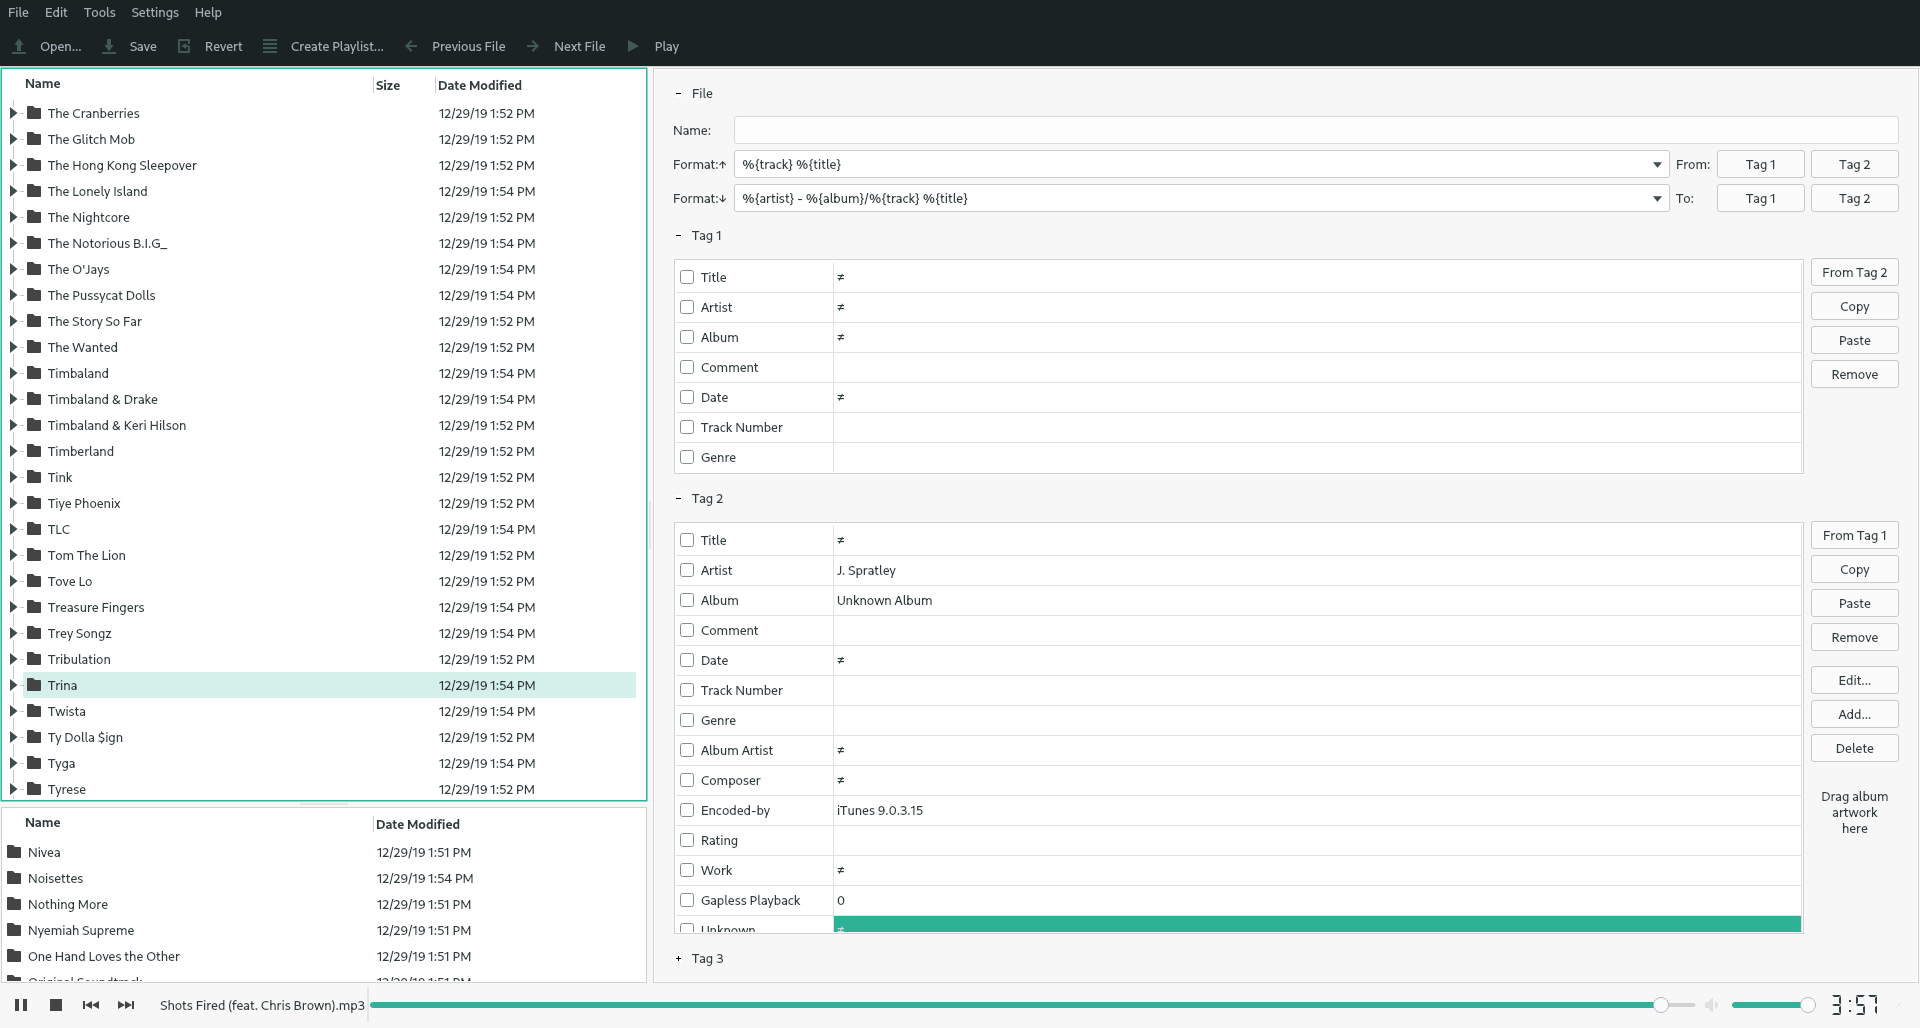Open the Settings menu
Screen dimensions: 1920x1028
[x=155, y=12]
